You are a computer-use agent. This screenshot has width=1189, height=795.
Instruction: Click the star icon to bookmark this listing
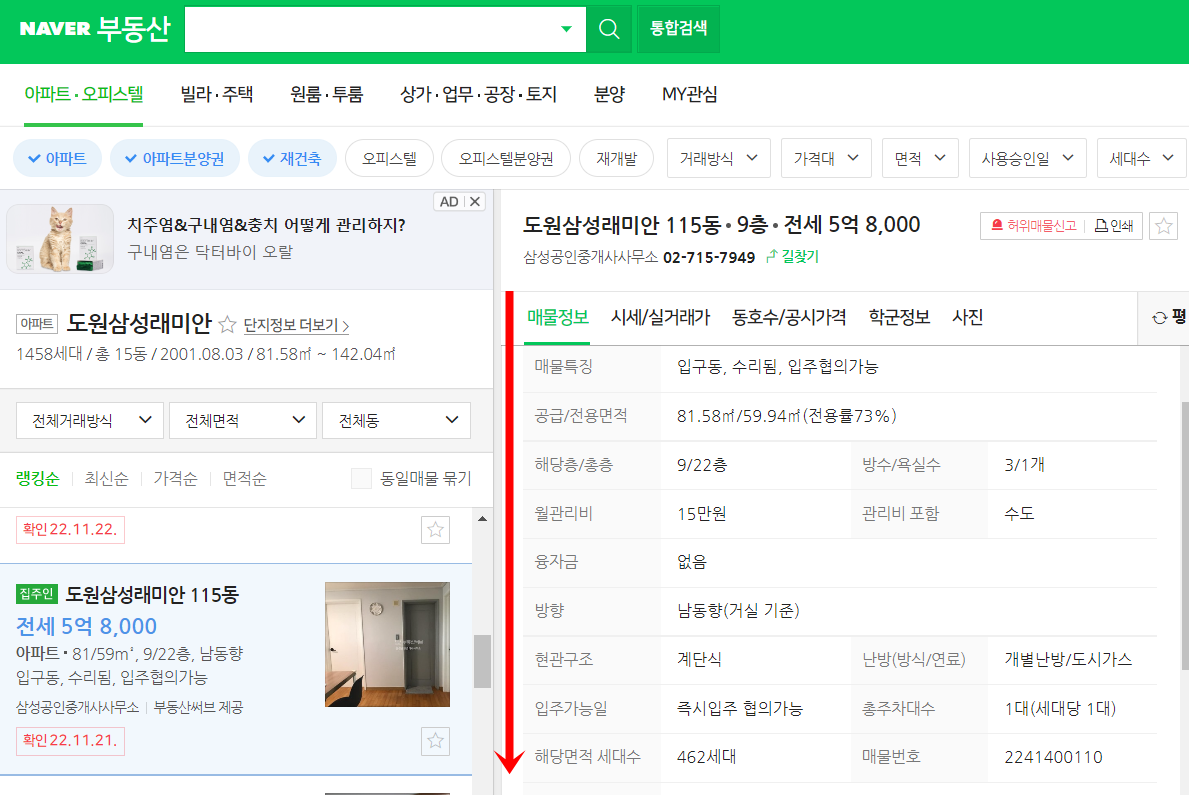(1162, 225)
